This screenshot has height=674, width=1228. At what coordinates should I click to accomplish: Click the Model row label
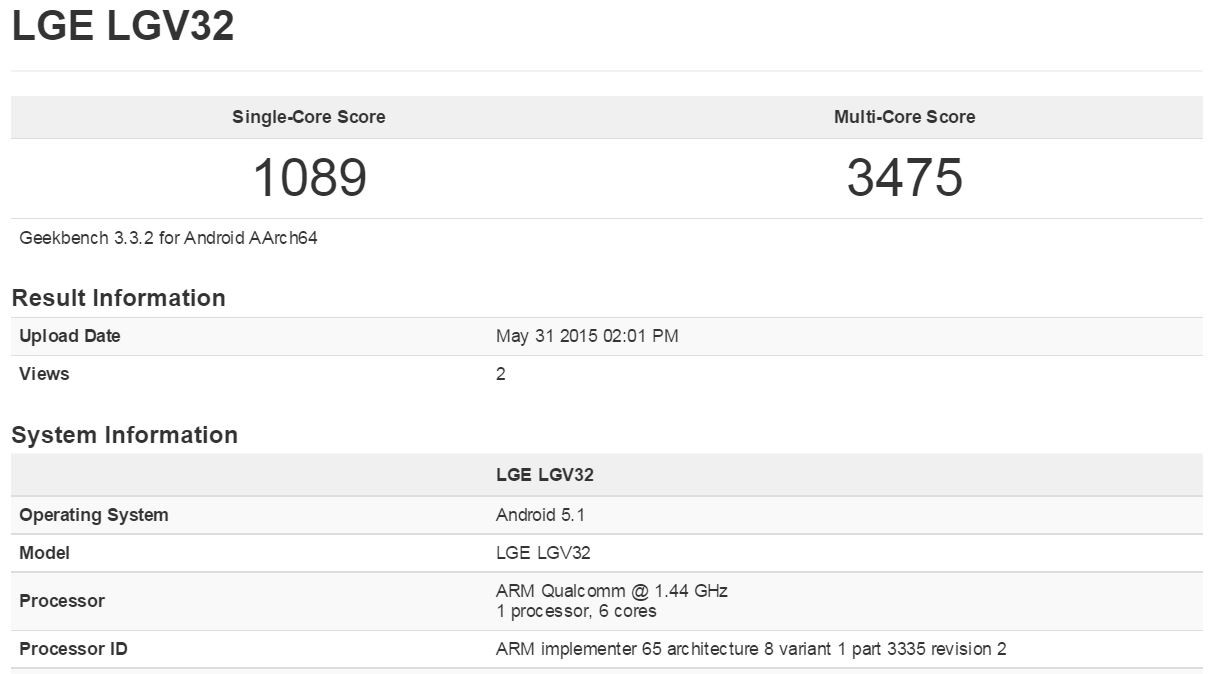(44, 553)
